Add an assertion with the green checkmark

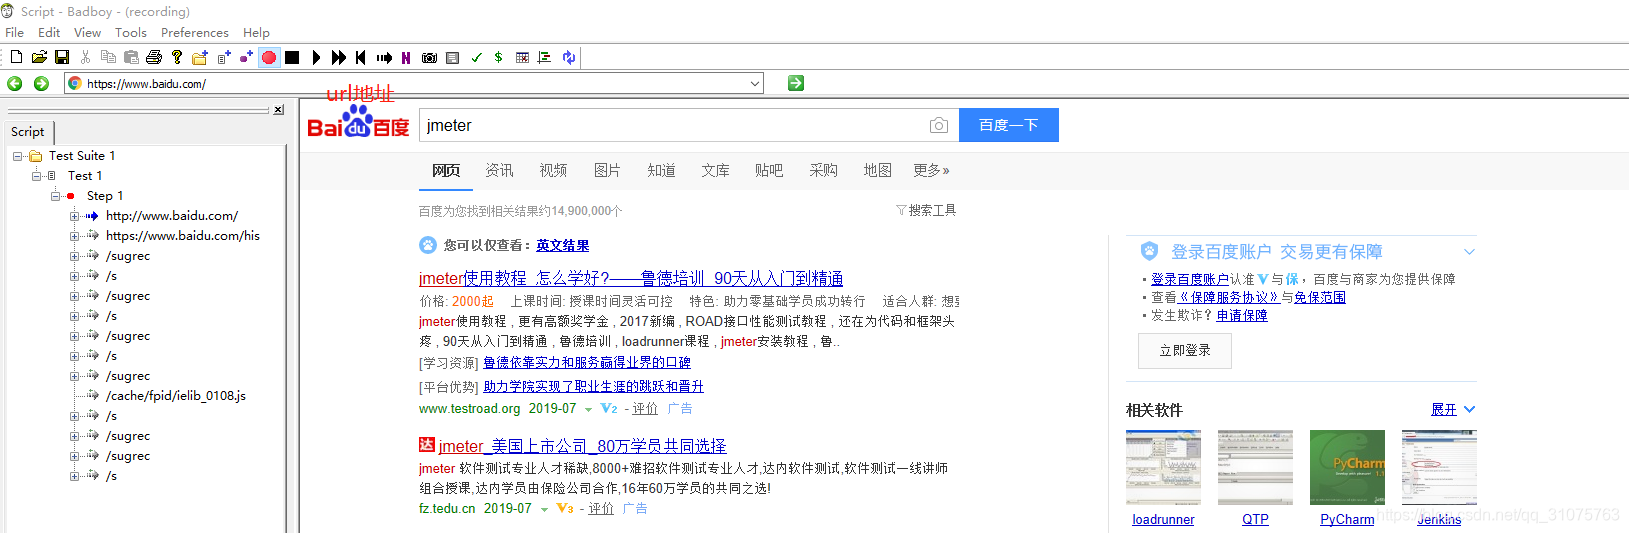[x=476, y=57]
